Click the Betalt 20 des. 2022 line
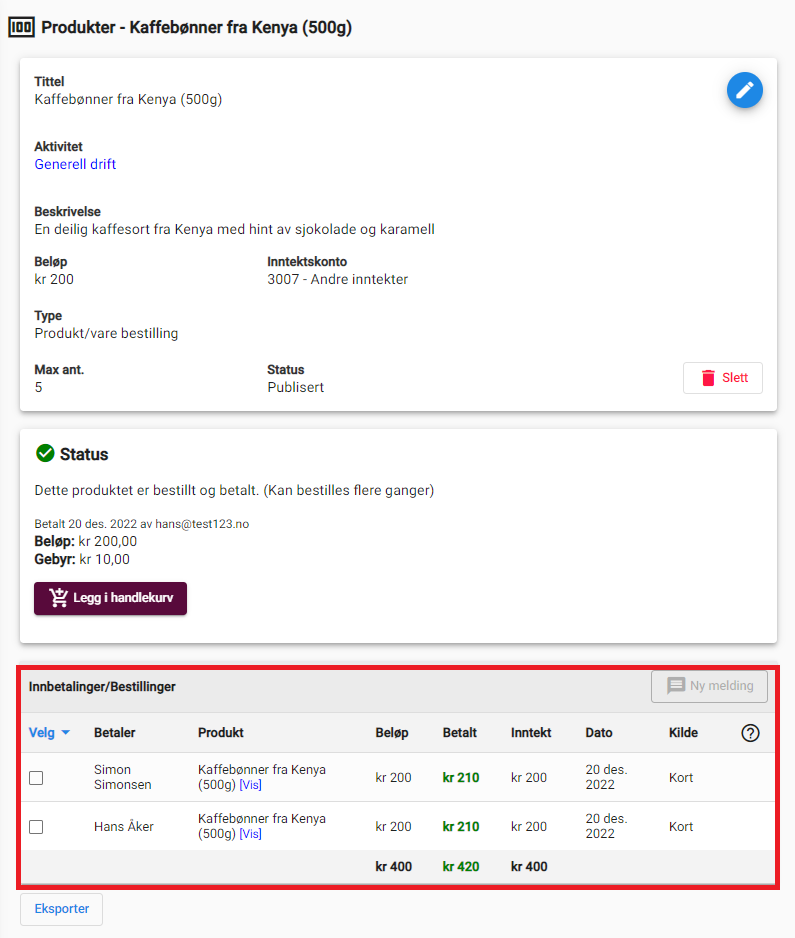The width and height of the screenshot is (795, 938). point(142,524)
